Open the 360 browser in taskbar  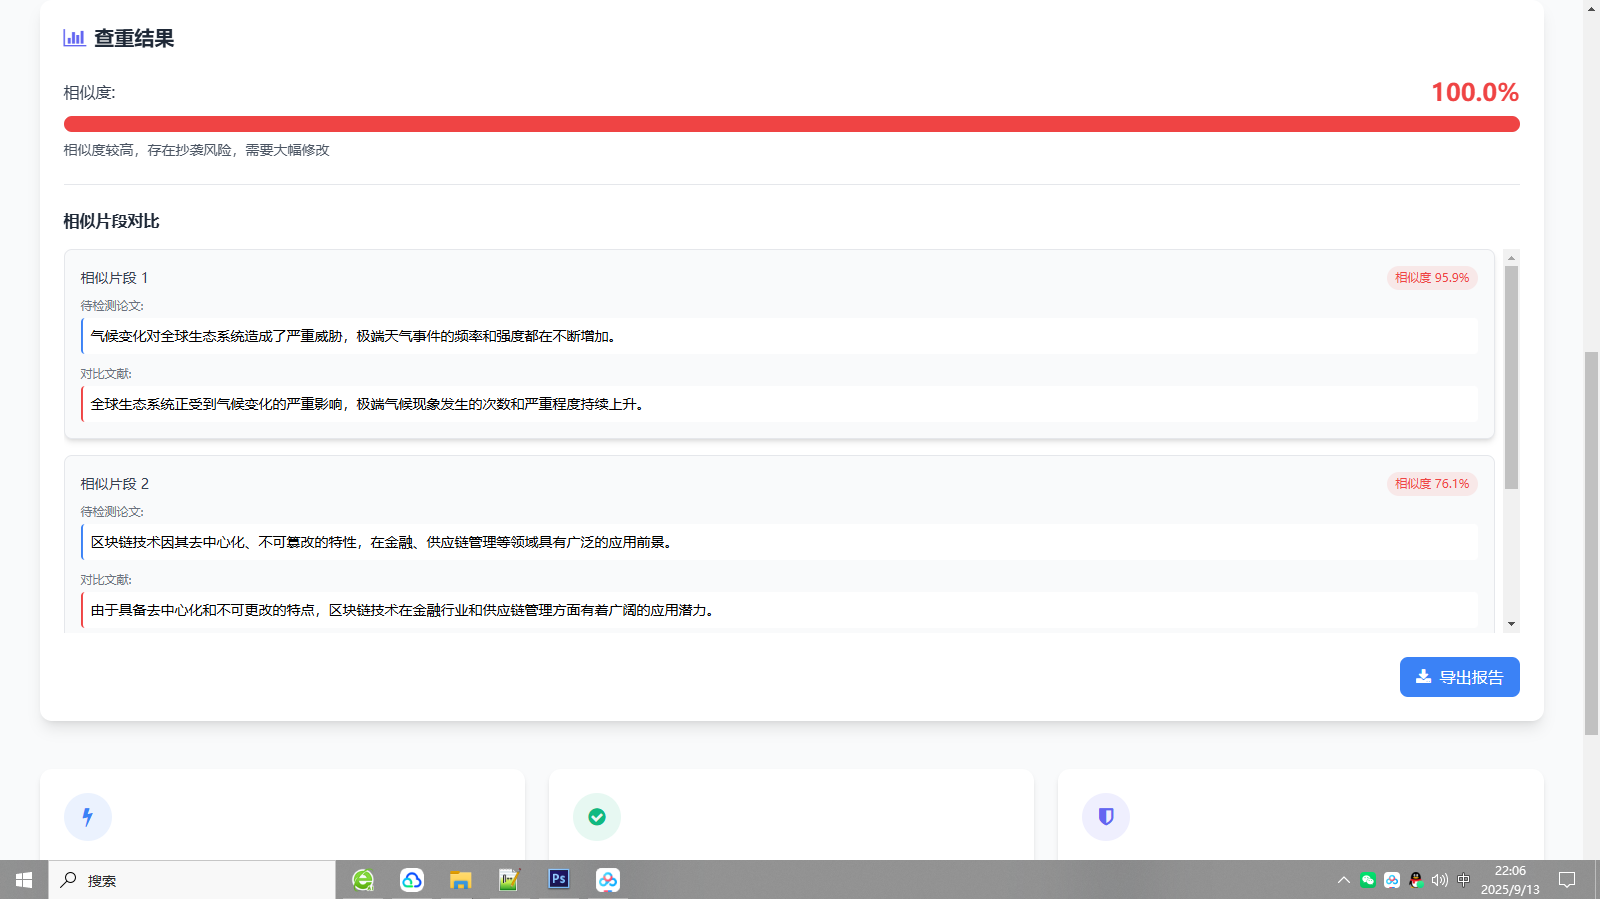[363, 880]
